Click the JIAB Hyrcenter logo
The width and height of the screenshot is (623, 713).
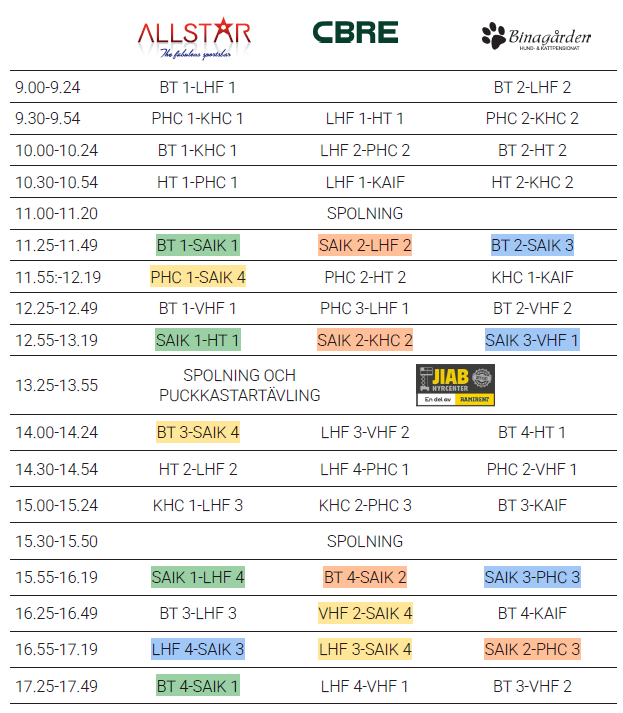click(x=455, y=385)
